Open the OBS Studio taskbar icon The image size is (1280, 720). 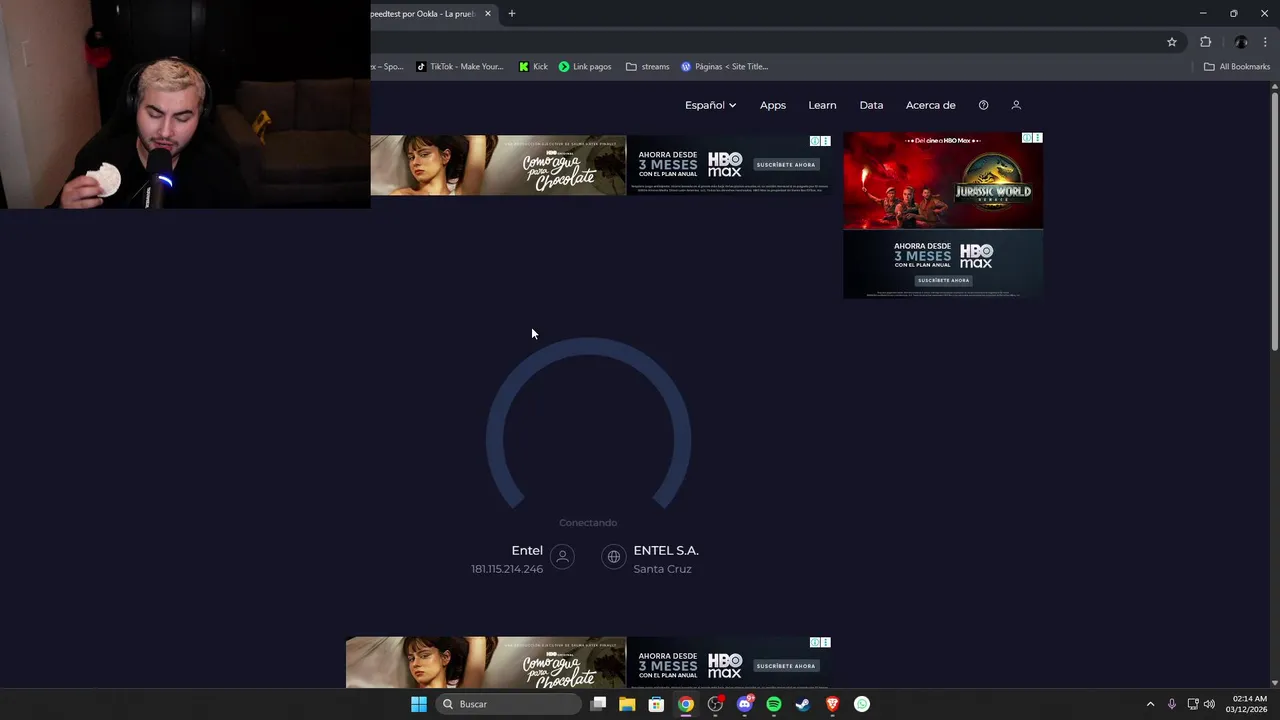(x=715, y=704)
